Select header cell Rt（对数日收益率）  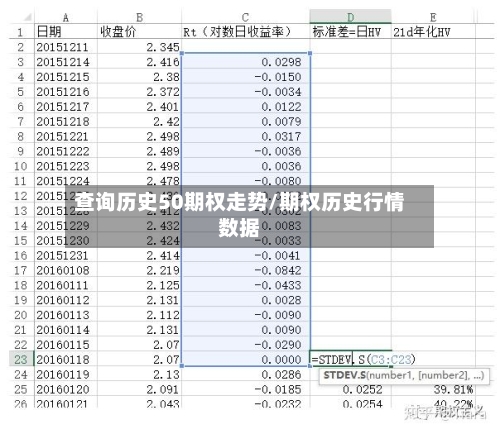pyautogui.click(x=246, y=32)
